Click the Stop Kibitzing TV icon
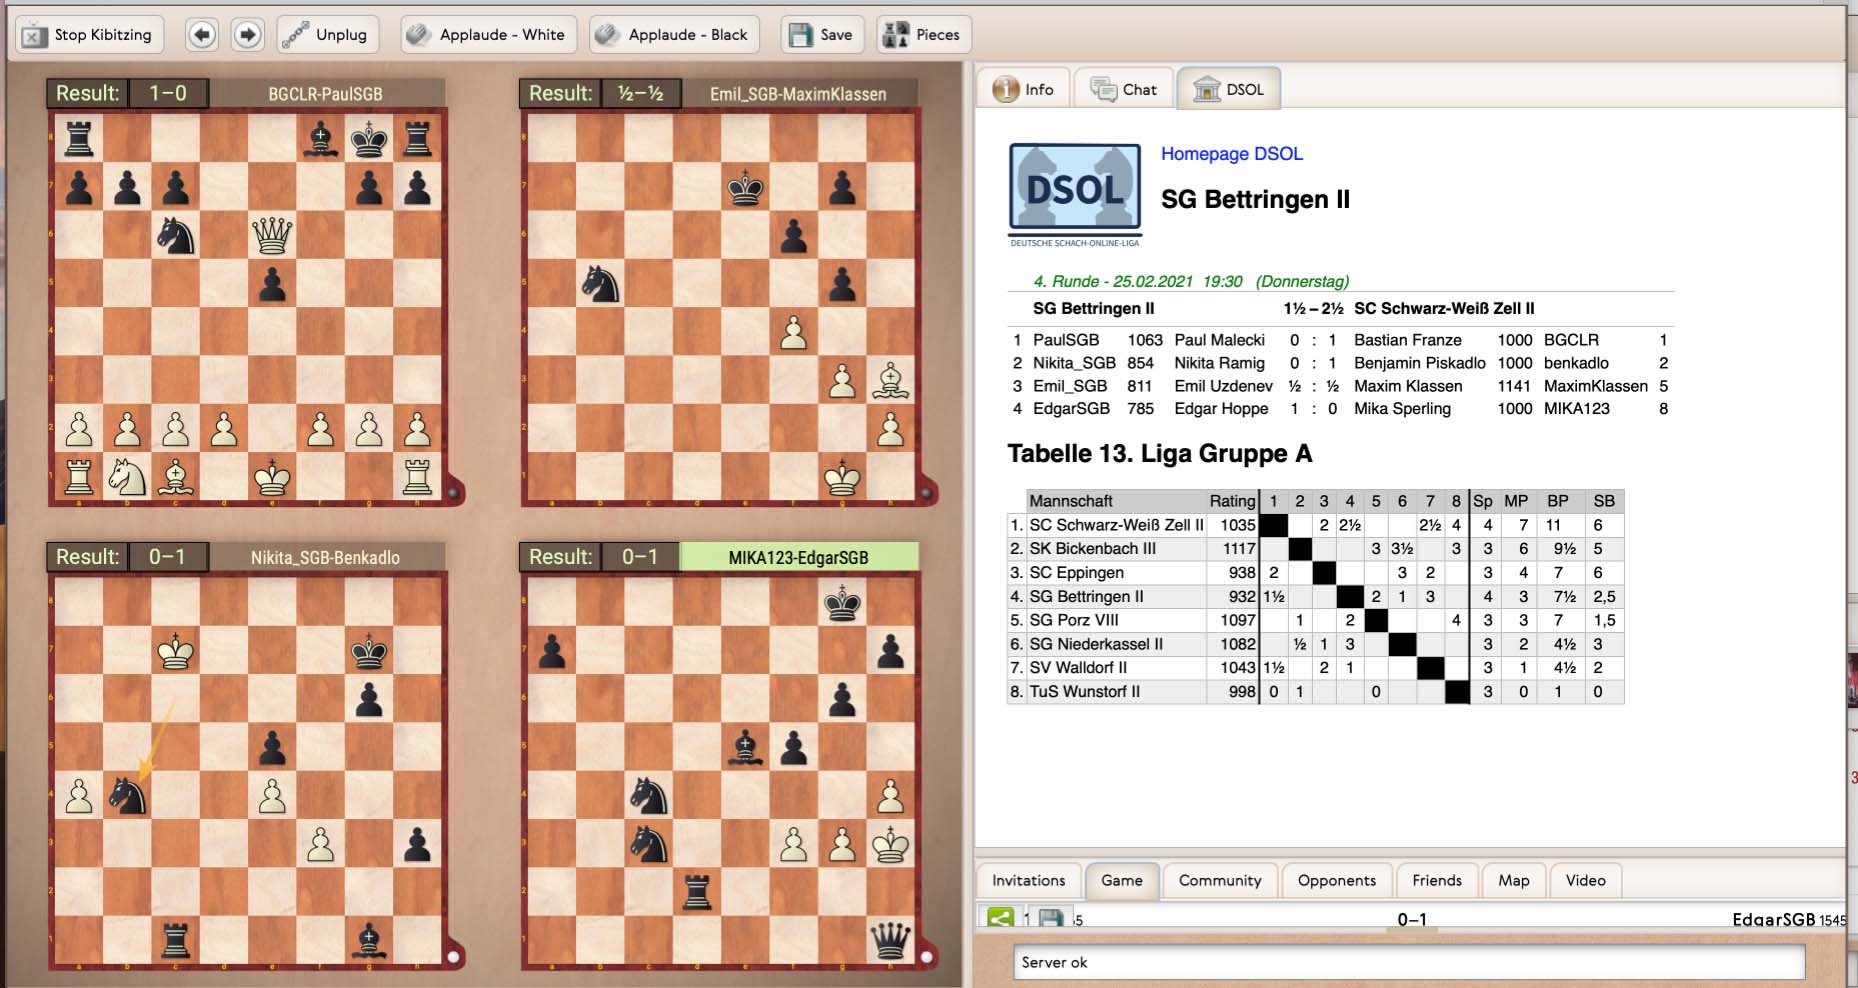 (x=36, y=34)
